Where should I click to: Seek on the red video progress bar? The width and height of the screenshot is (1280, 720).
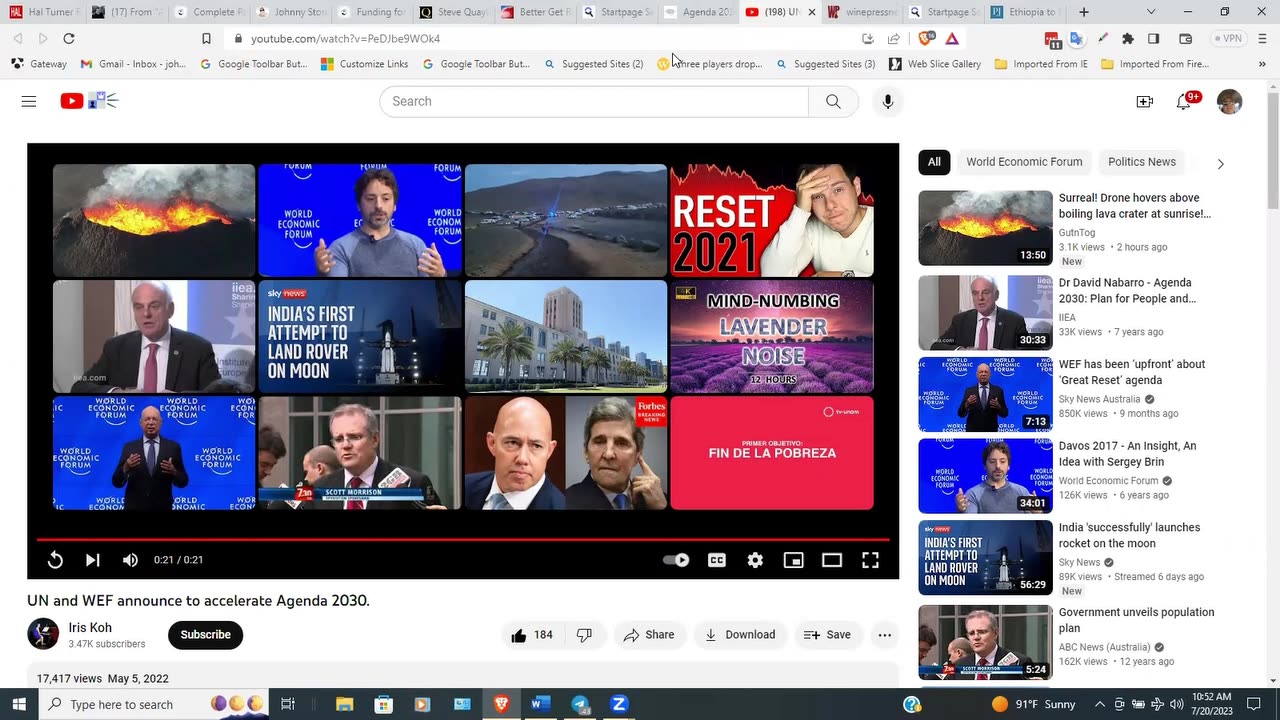463,539
